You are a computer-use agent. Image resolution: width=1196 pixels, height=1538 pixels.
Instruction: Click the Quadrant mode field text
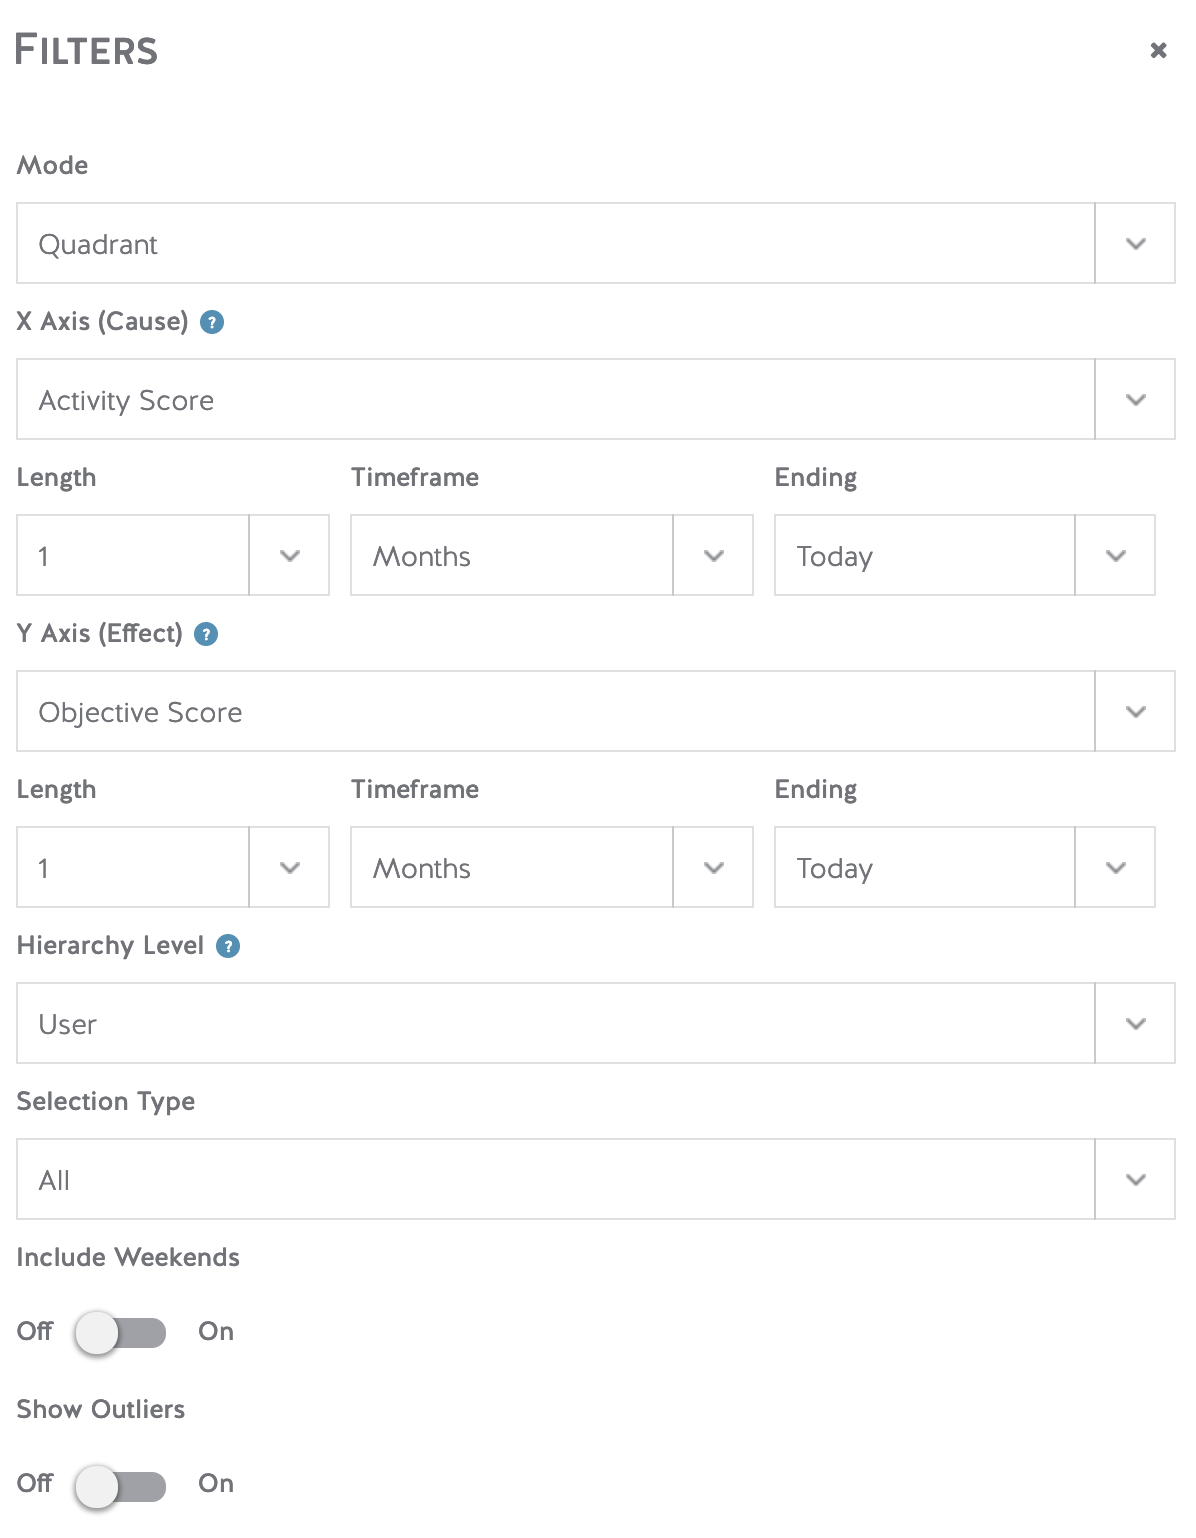click(98, 244)
